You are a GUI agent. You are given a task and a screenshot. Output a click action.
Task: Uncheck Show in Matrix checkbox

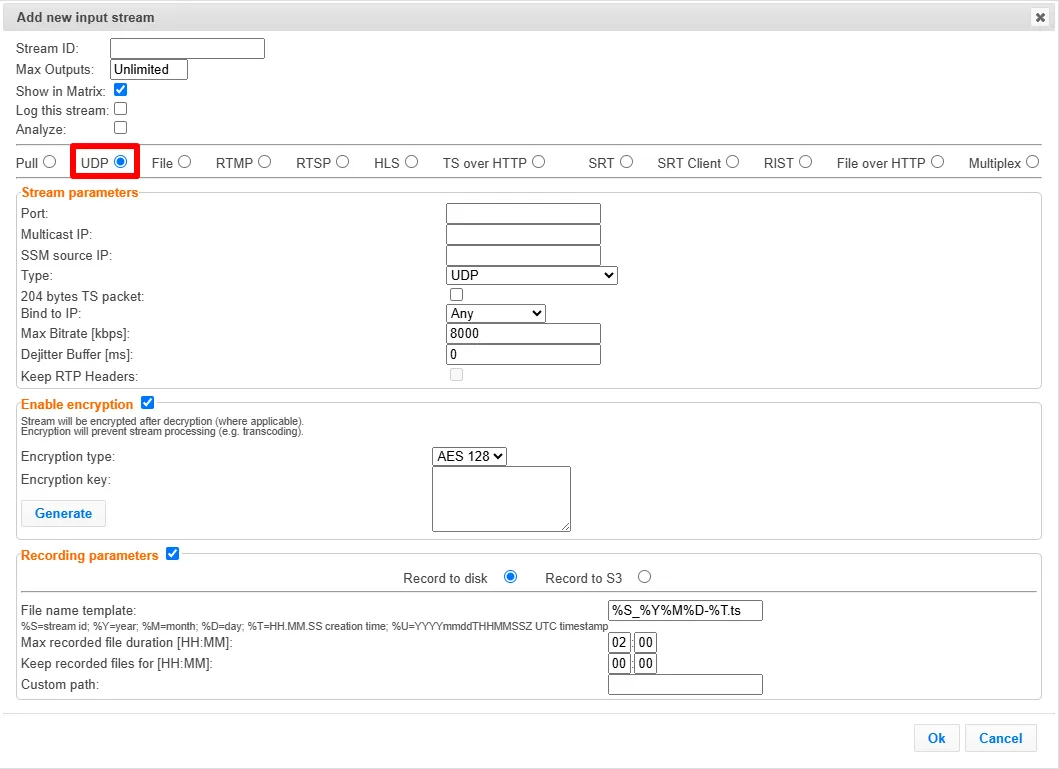pos(121,90)
